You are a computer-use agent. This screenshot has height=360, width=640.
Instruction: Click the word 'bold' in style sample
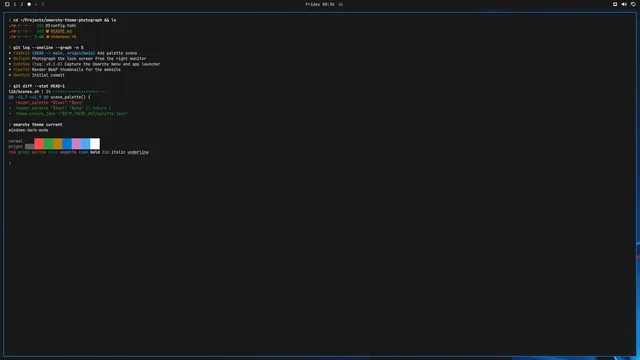click(x=95, y=152)
